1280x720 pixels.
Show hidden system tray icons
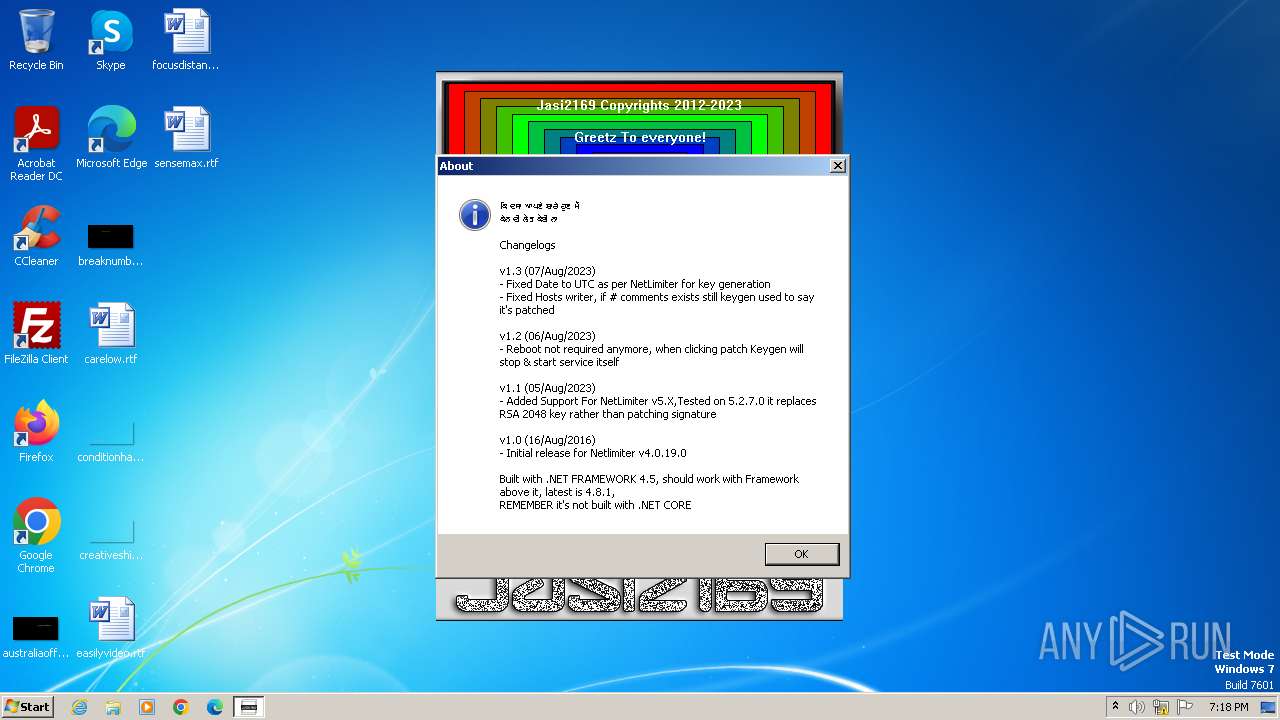pos(1116,706)
